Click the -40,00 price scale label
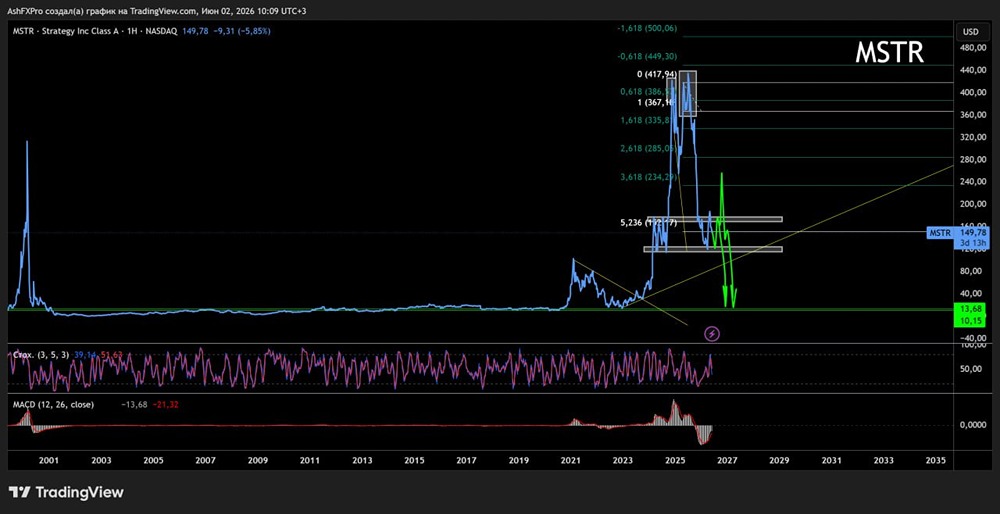The image size is (1000, 514). 971,338
